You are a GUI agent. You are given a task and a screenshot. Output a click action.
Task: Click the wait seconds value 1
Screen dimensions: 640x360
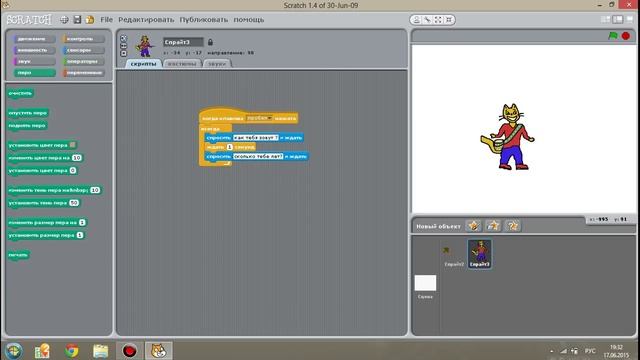229,147
